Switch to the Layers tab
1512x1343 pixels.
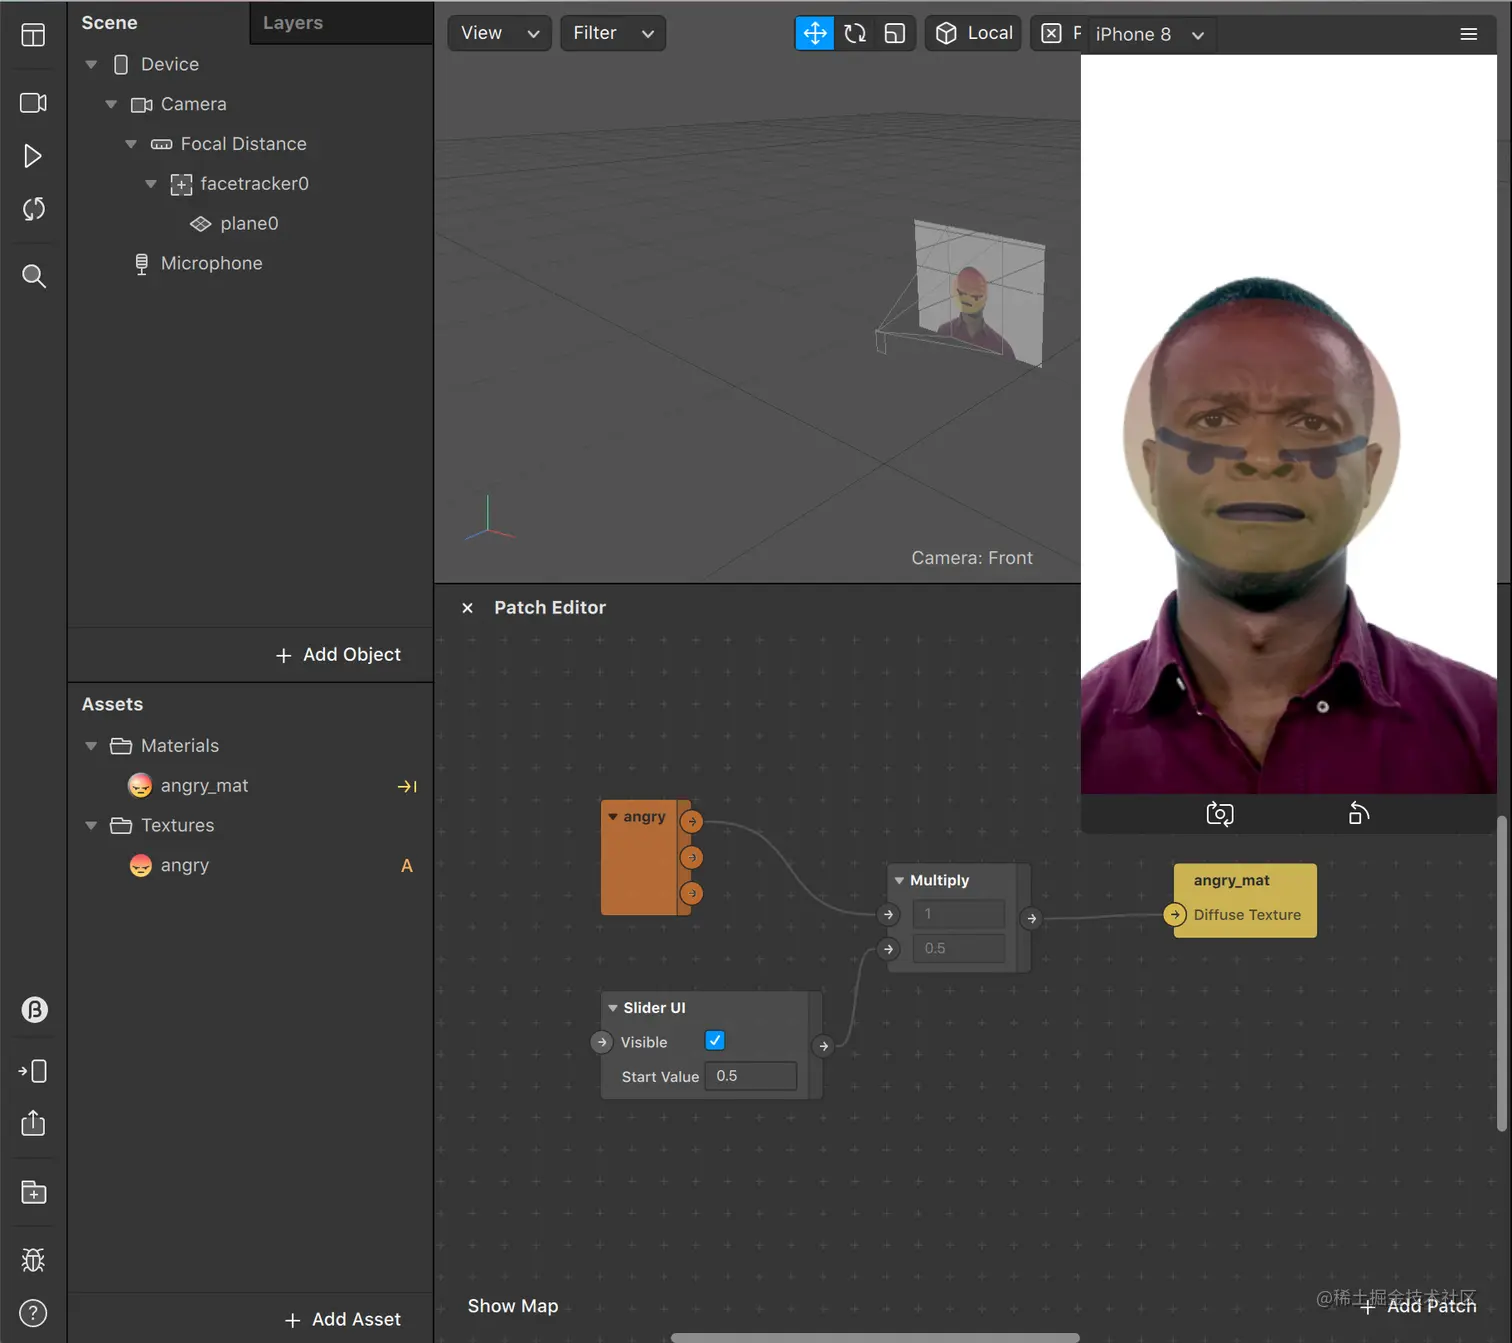pos(293,23)
